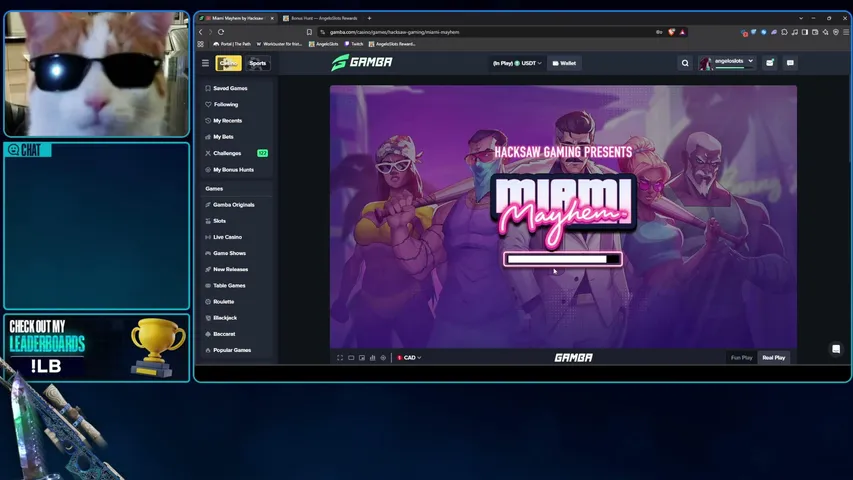Toggle theater mode icon

click(351, 358)
